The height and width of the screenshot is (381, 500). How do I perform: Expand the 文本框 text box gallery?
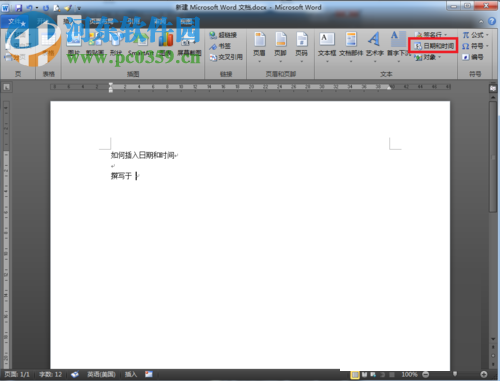tap(327, 48)
